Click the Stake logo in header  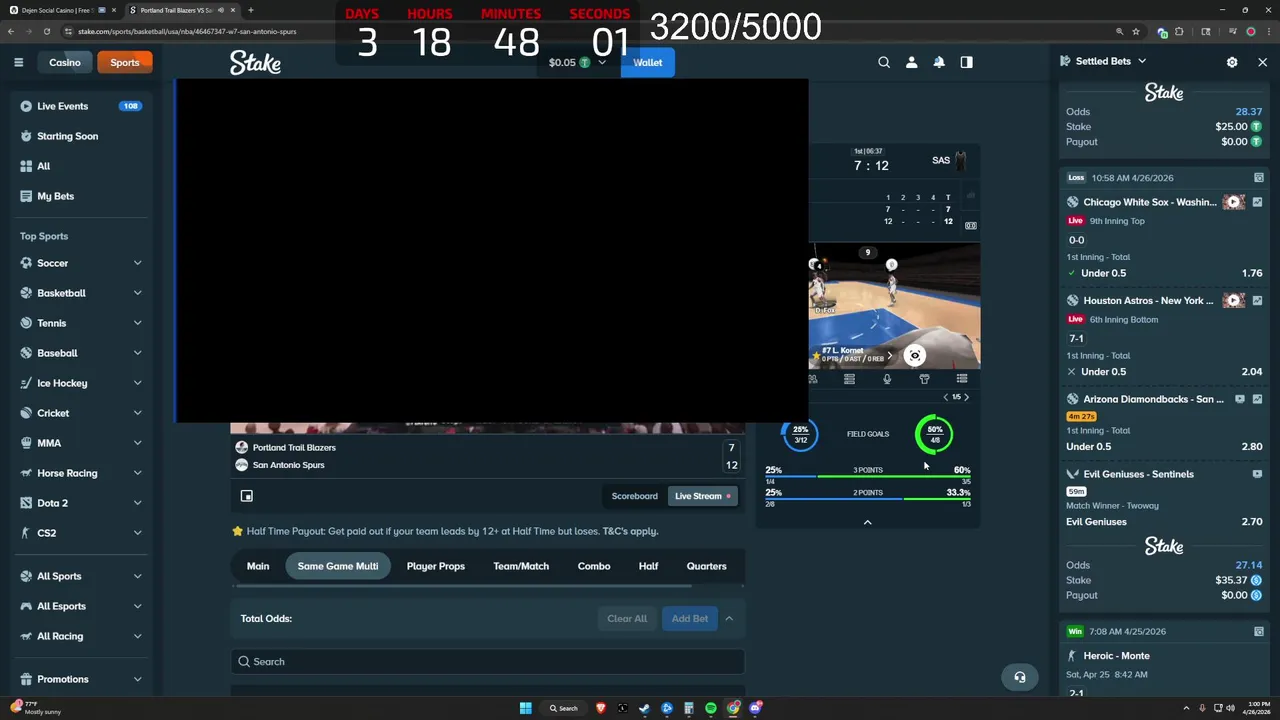pos(255,62)
